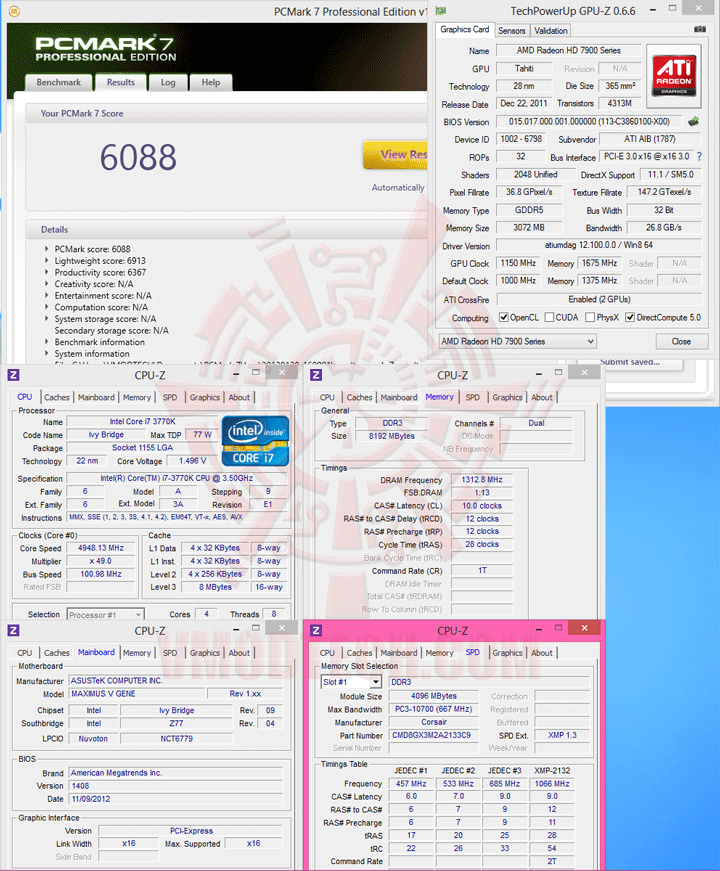The image size is (720, 871).
Task: Open Memory tab in the CPU-Z Mainboard window
Action: 137,653
